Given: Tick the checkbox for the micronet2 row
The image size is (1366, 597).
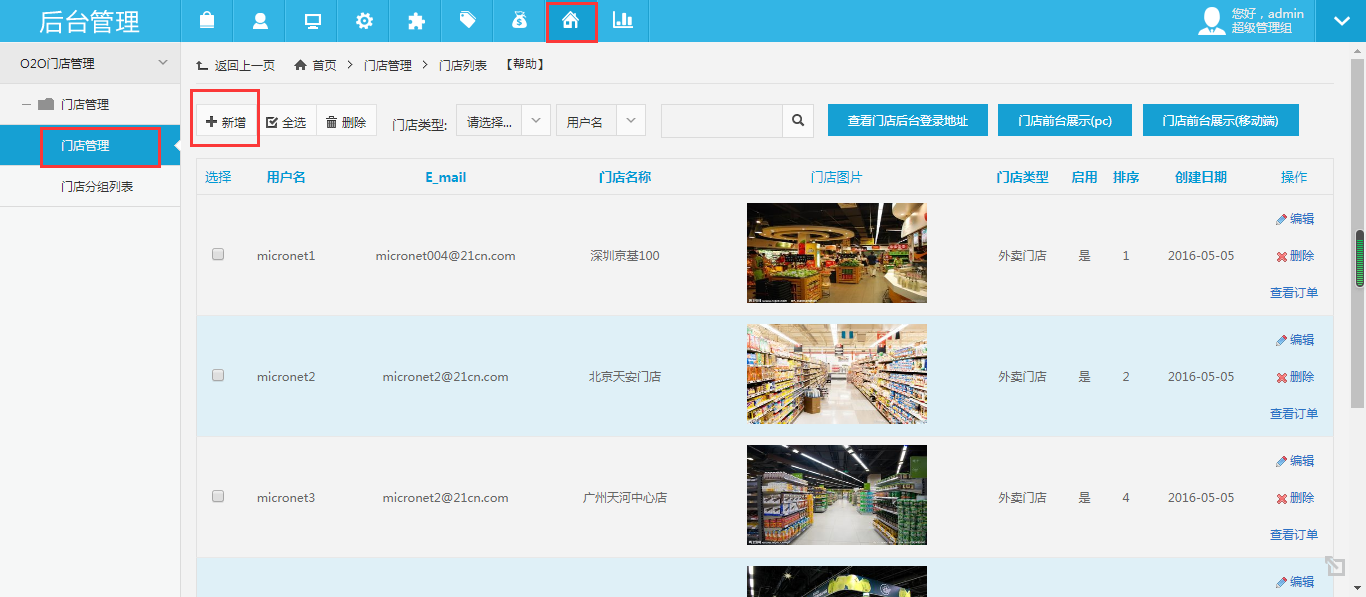Looking at the screenshot, I should pyautogui.click(x=218, y=376).
